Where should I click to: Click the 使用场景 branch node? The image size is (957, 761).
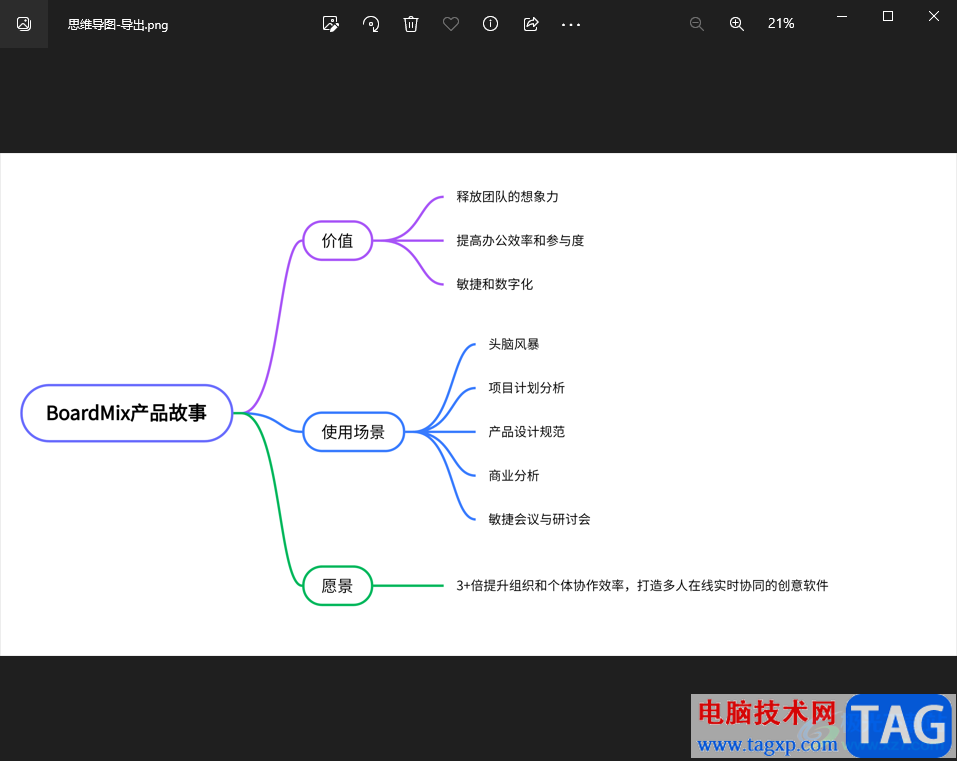point(353,432)
